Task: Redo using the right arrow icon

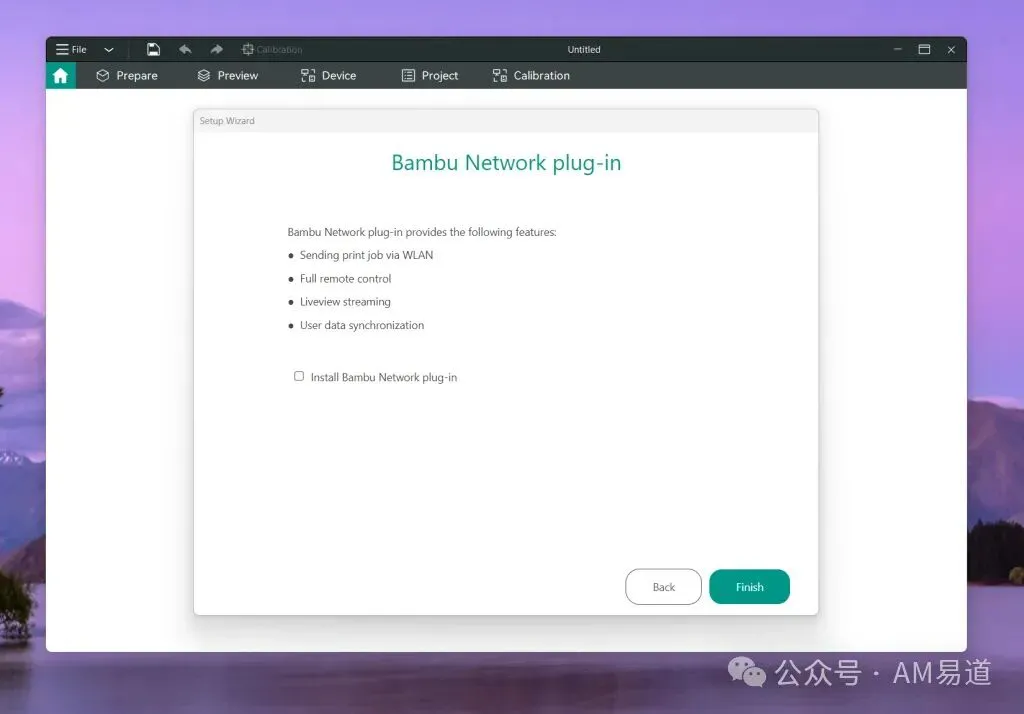Action: click(x=216, y=49)
